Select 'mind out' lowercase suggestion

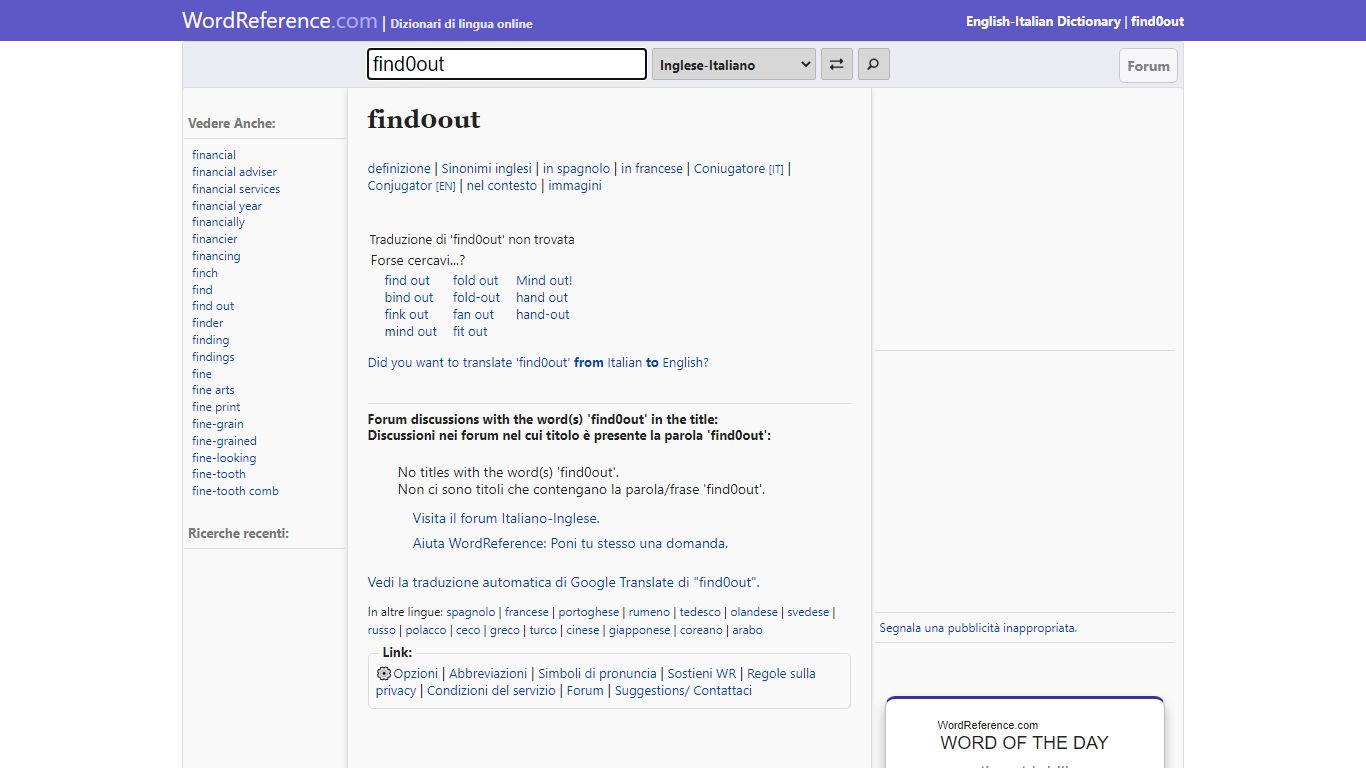pyautogui.click(x=411, y=332)
